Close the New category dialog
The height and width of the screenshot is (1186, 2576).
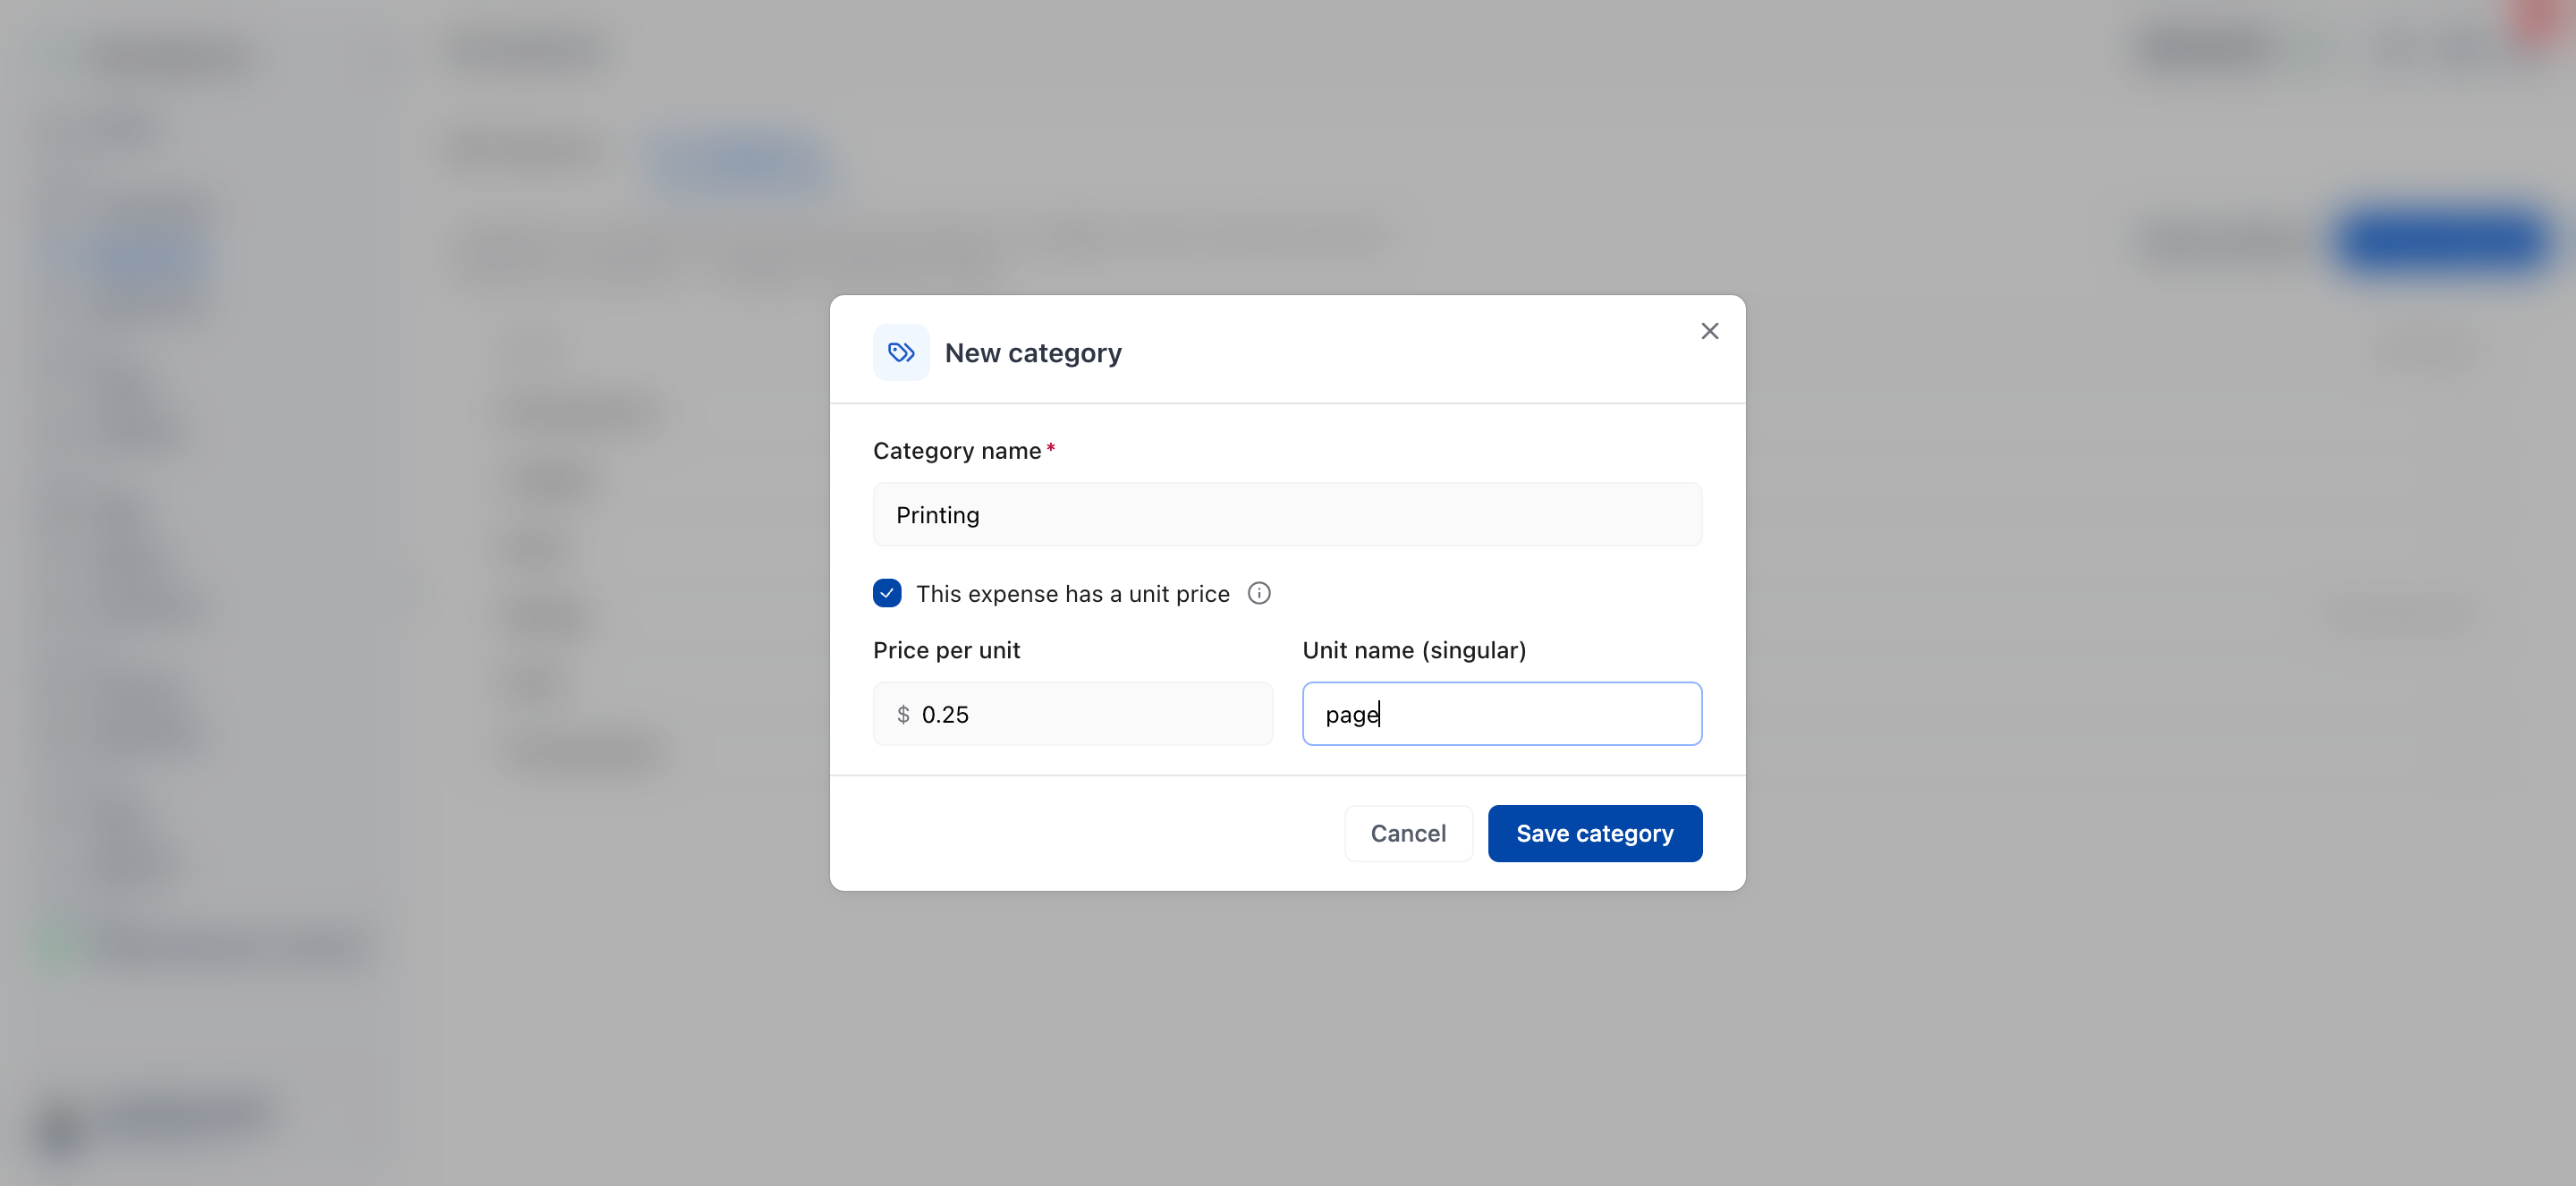pos(1709,331)
